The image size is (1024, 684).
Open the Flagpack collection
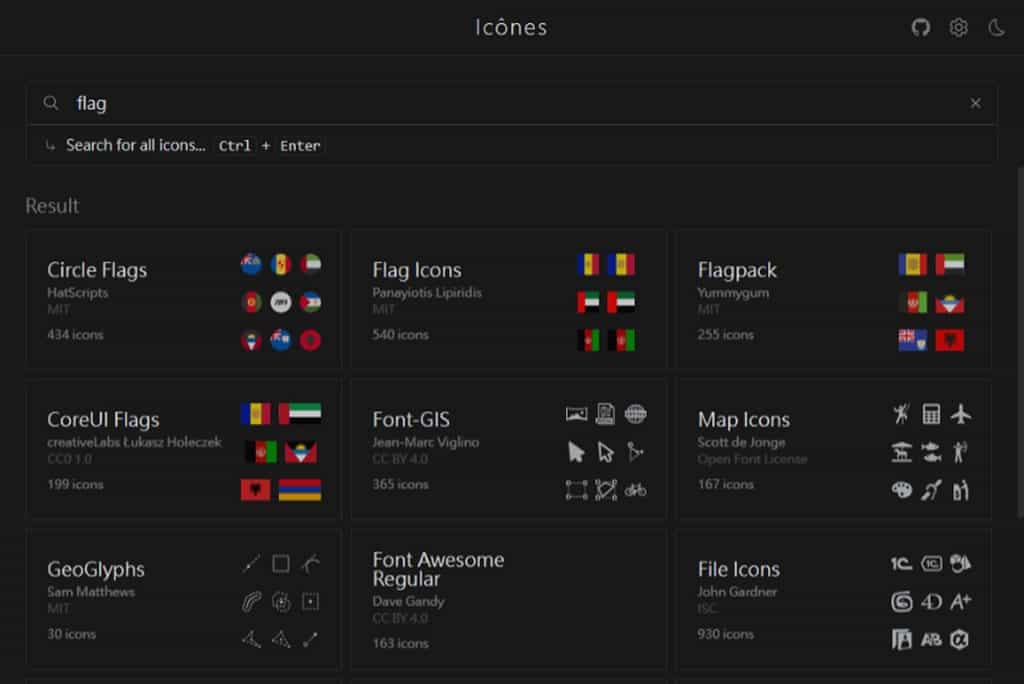pos(833,299)
